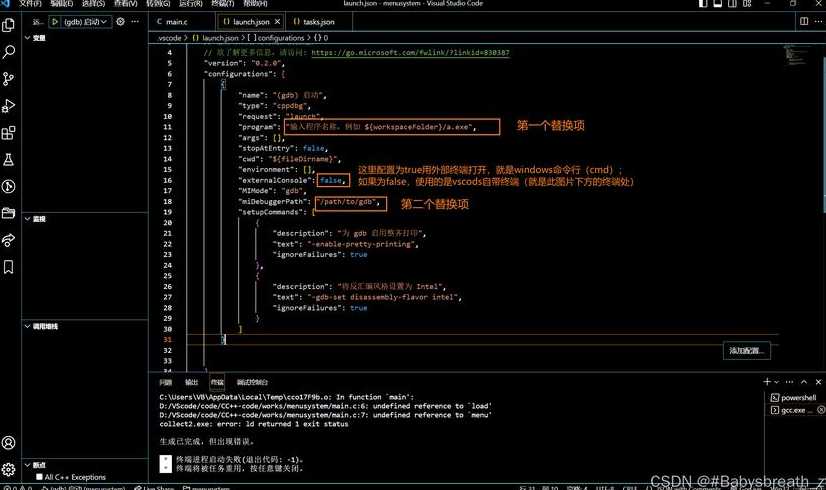Image resolution: width=826 pixels, height=490 pixels.
Task: Open launch.json via debug gear icon
Action: [121, 22]
